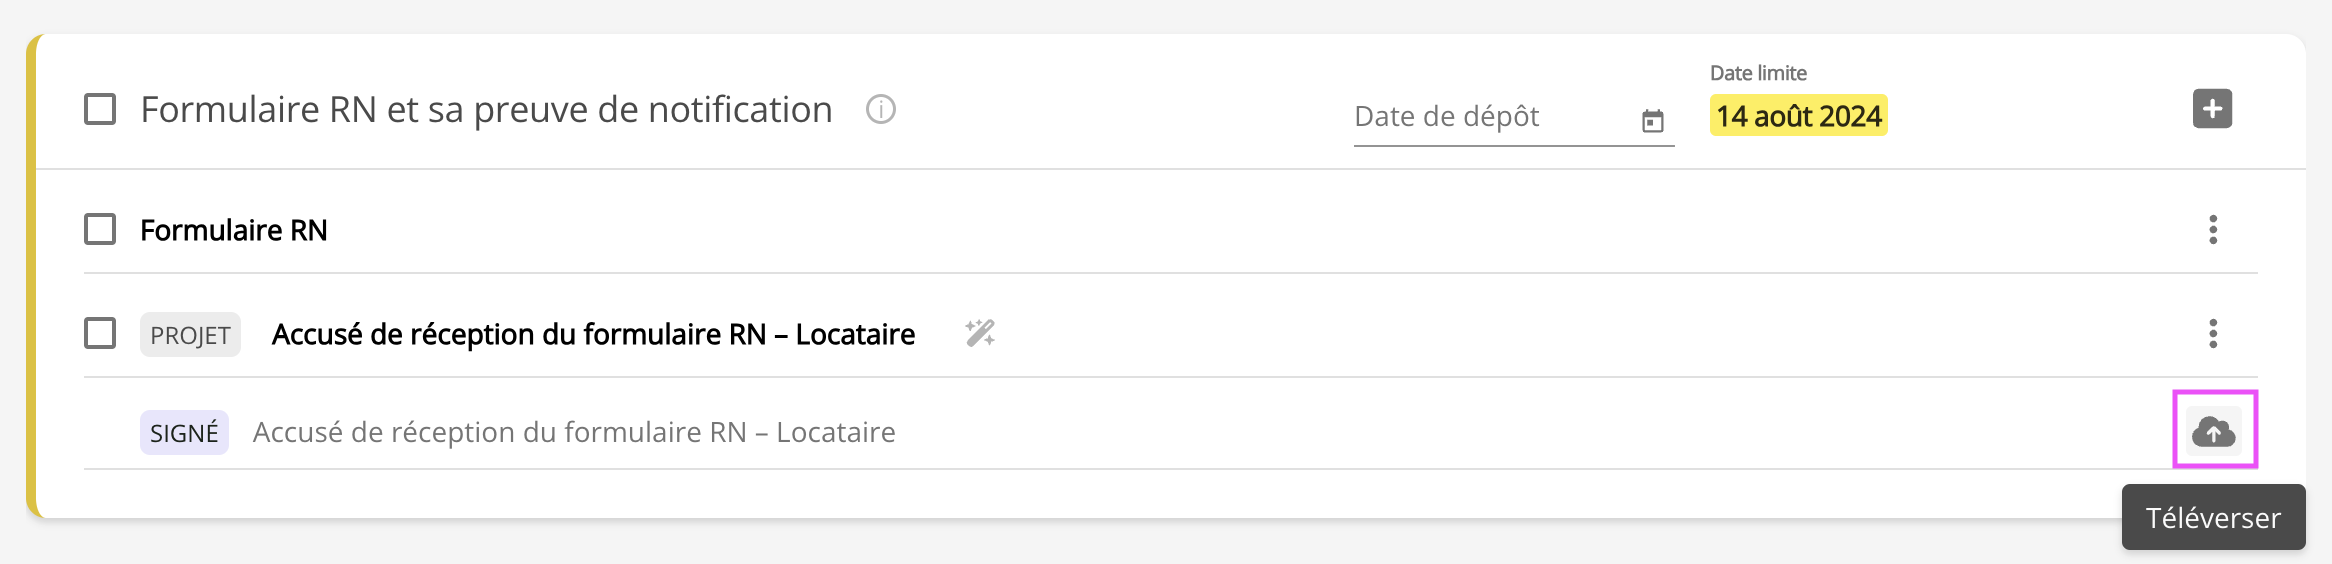This screenshot has height=564, width=2332.
Task: Open the bold Accusé de réception project title
Action: point(593,334)
